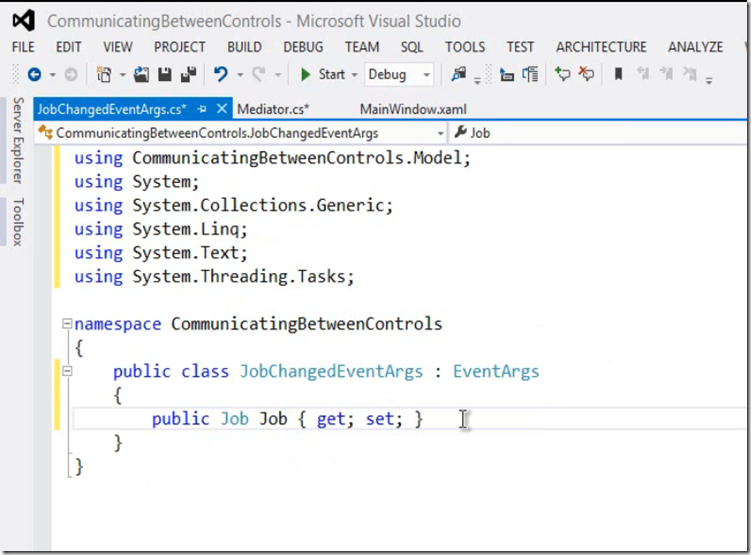Open the Job member navigation dropdown

point(599,133)
